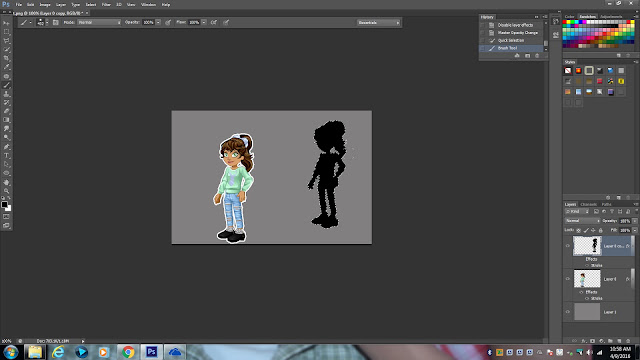Open the File menu
640x360 pixels.
point(18,4)
